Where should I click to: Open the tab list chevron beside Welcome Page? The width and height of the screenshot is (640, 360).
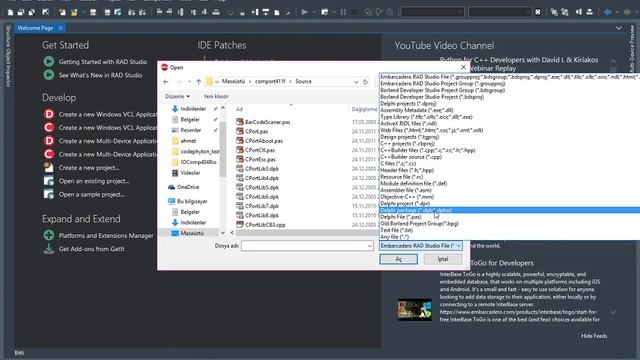pyautogui.click(x=619, y=28)
